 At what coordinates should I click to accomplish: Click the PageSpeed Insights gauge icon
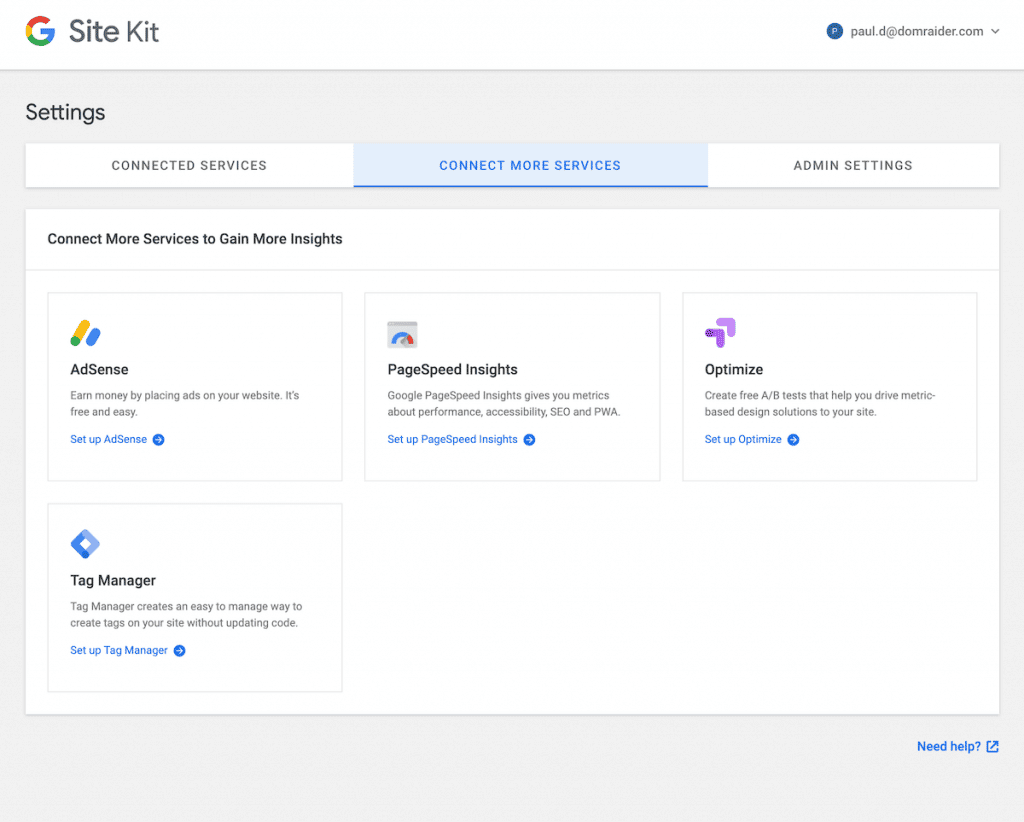402,334
